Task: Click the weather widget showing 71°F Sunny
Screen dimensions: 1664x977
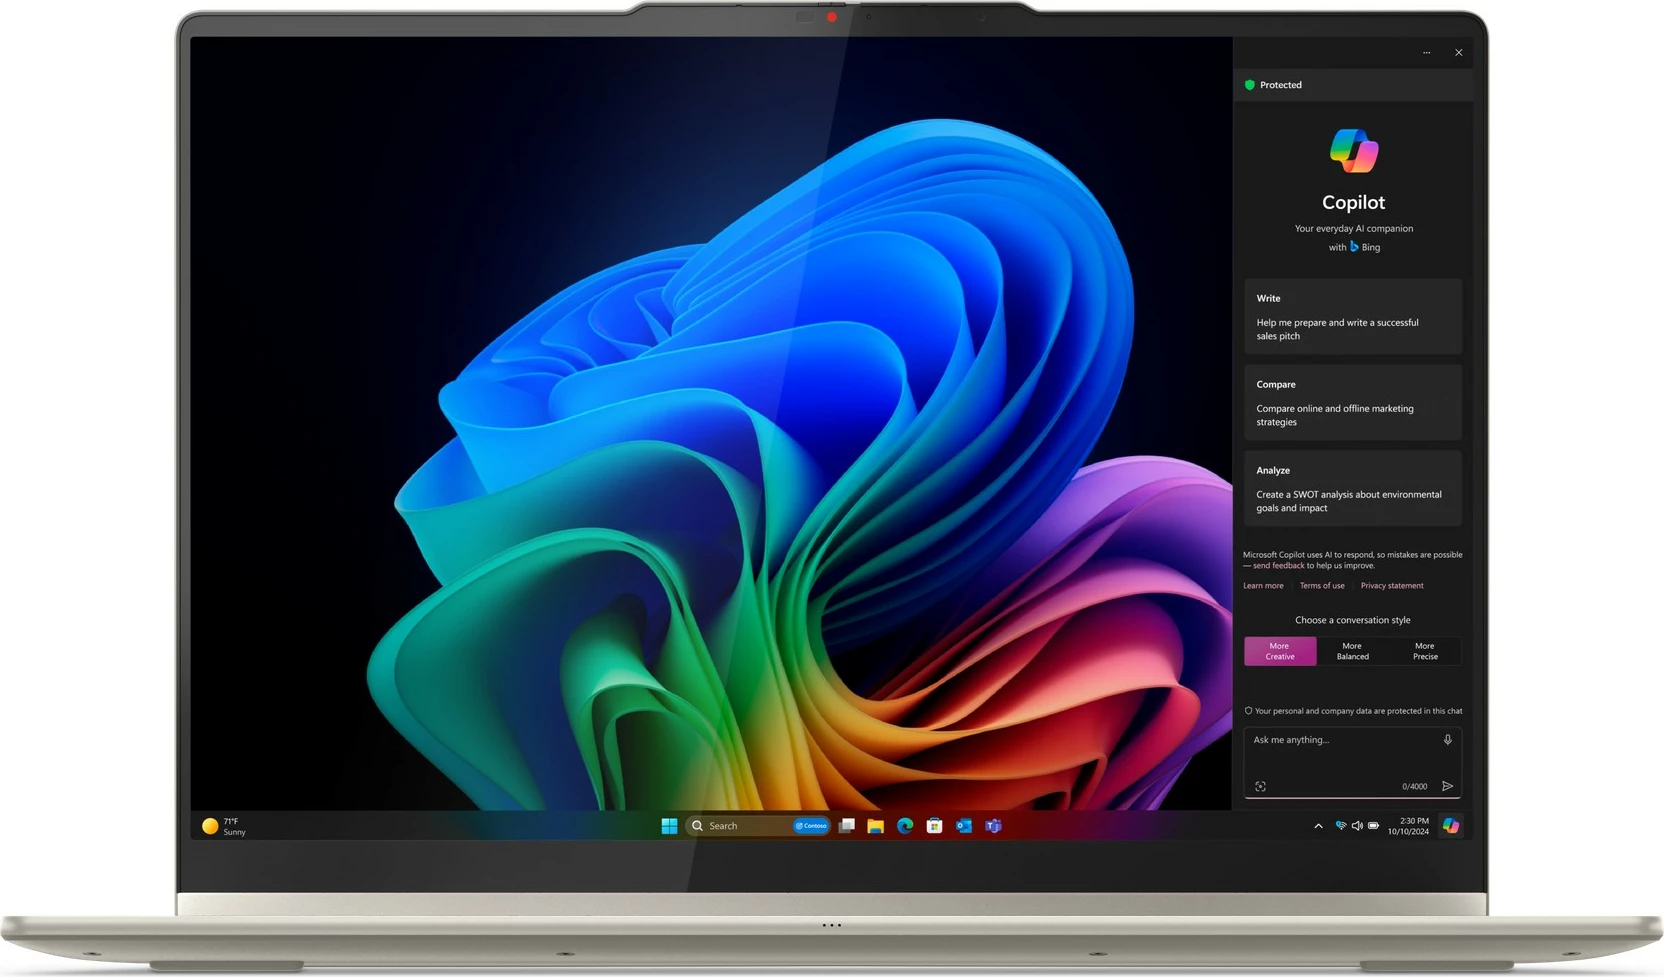Action: (222, 825)
